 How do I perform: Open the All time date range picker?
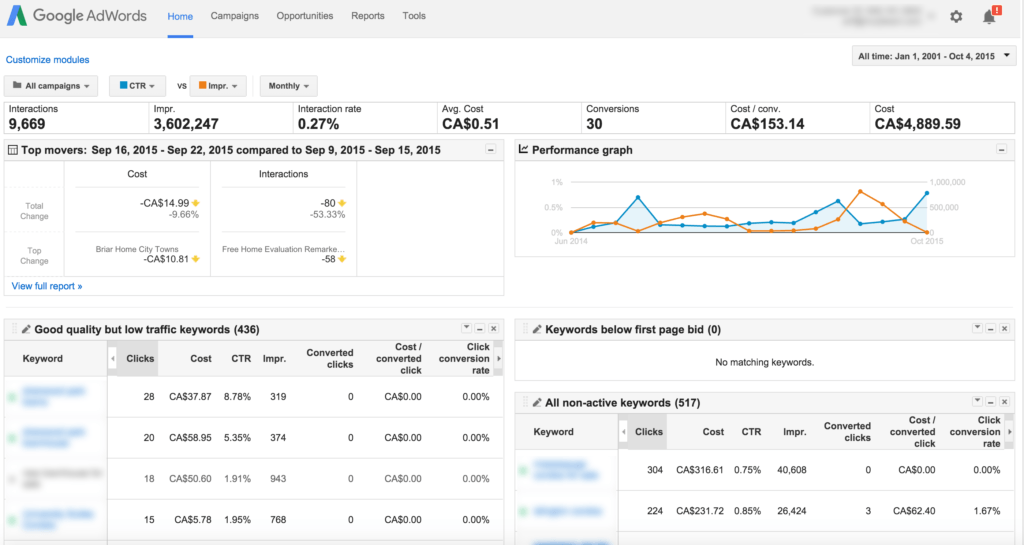(934, 56)
